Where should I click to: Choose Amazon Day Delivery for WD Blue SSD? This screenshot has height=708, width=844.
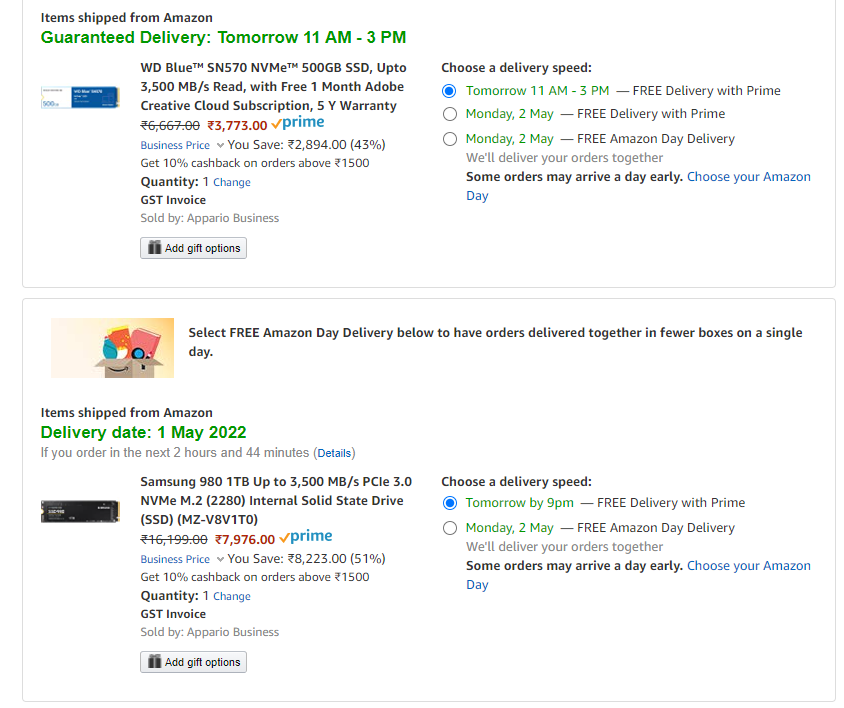click(x=449, y=139)
